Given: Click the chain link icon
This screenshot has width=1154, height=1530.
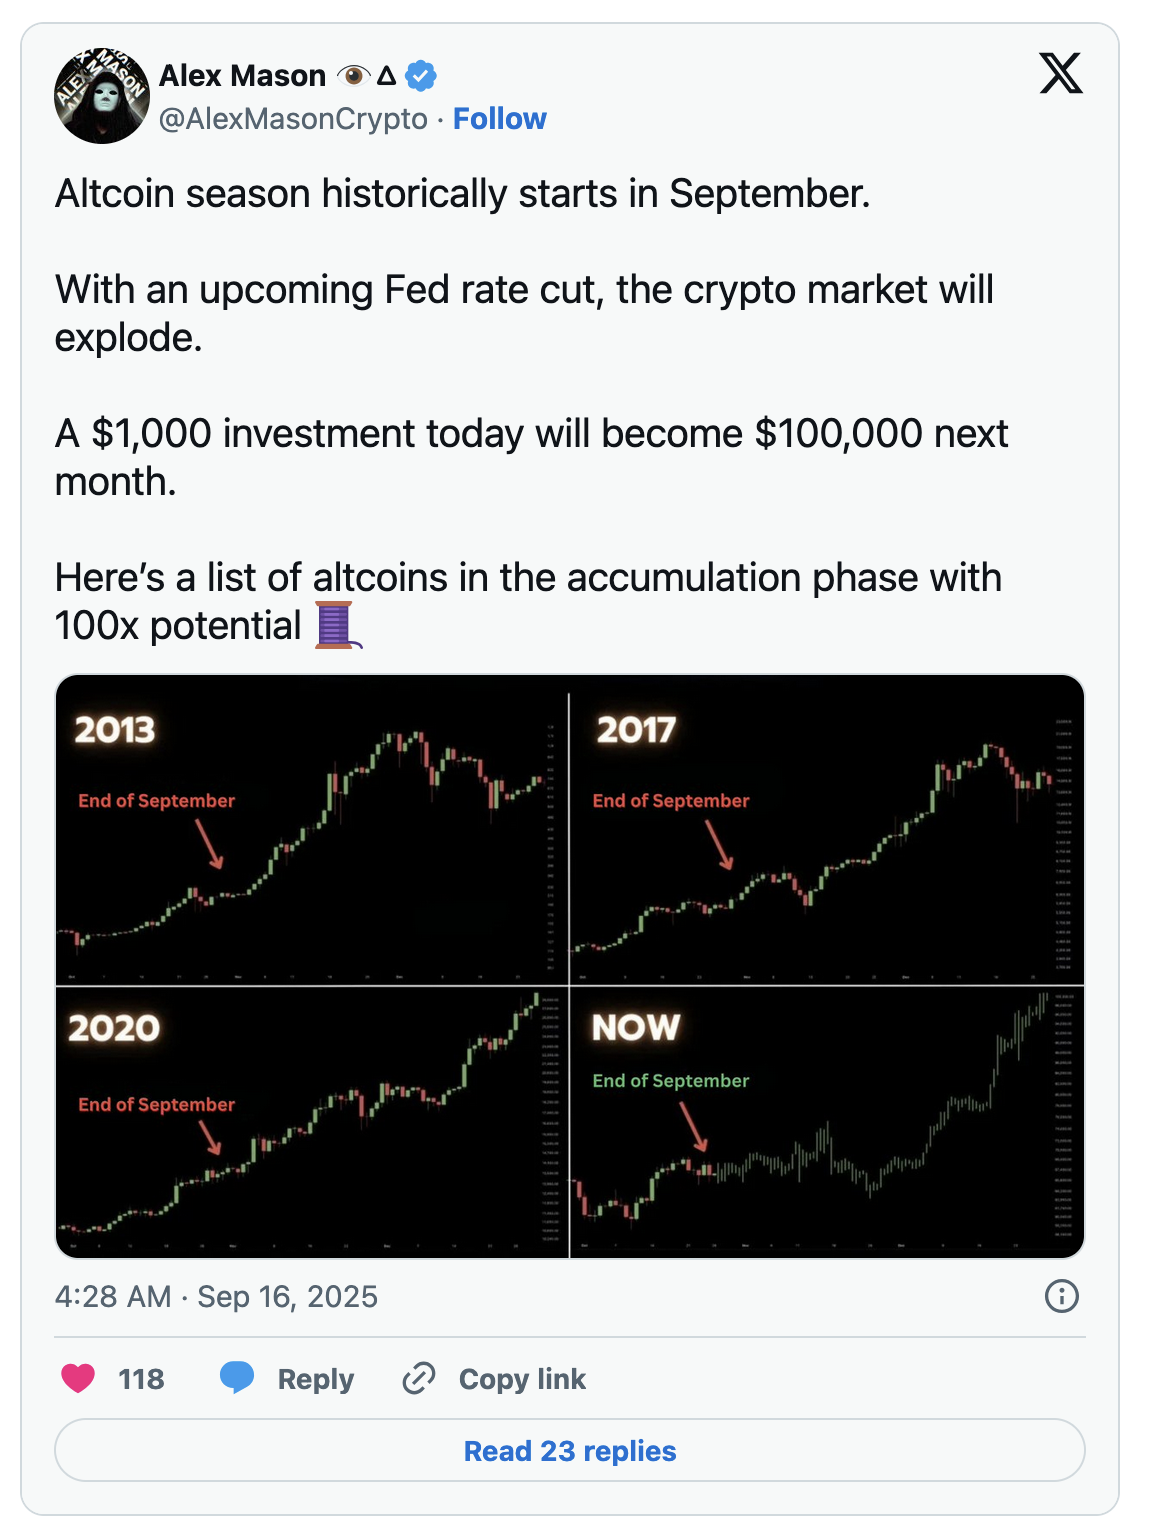Looking at the screenshot, I should point(419,1378).
